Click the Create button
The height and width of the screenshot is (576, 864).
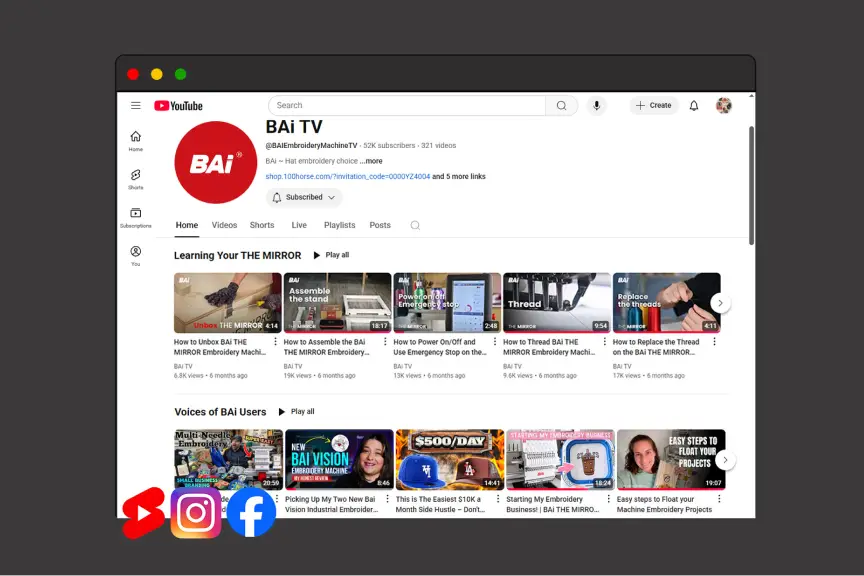(x=654, y=106)
